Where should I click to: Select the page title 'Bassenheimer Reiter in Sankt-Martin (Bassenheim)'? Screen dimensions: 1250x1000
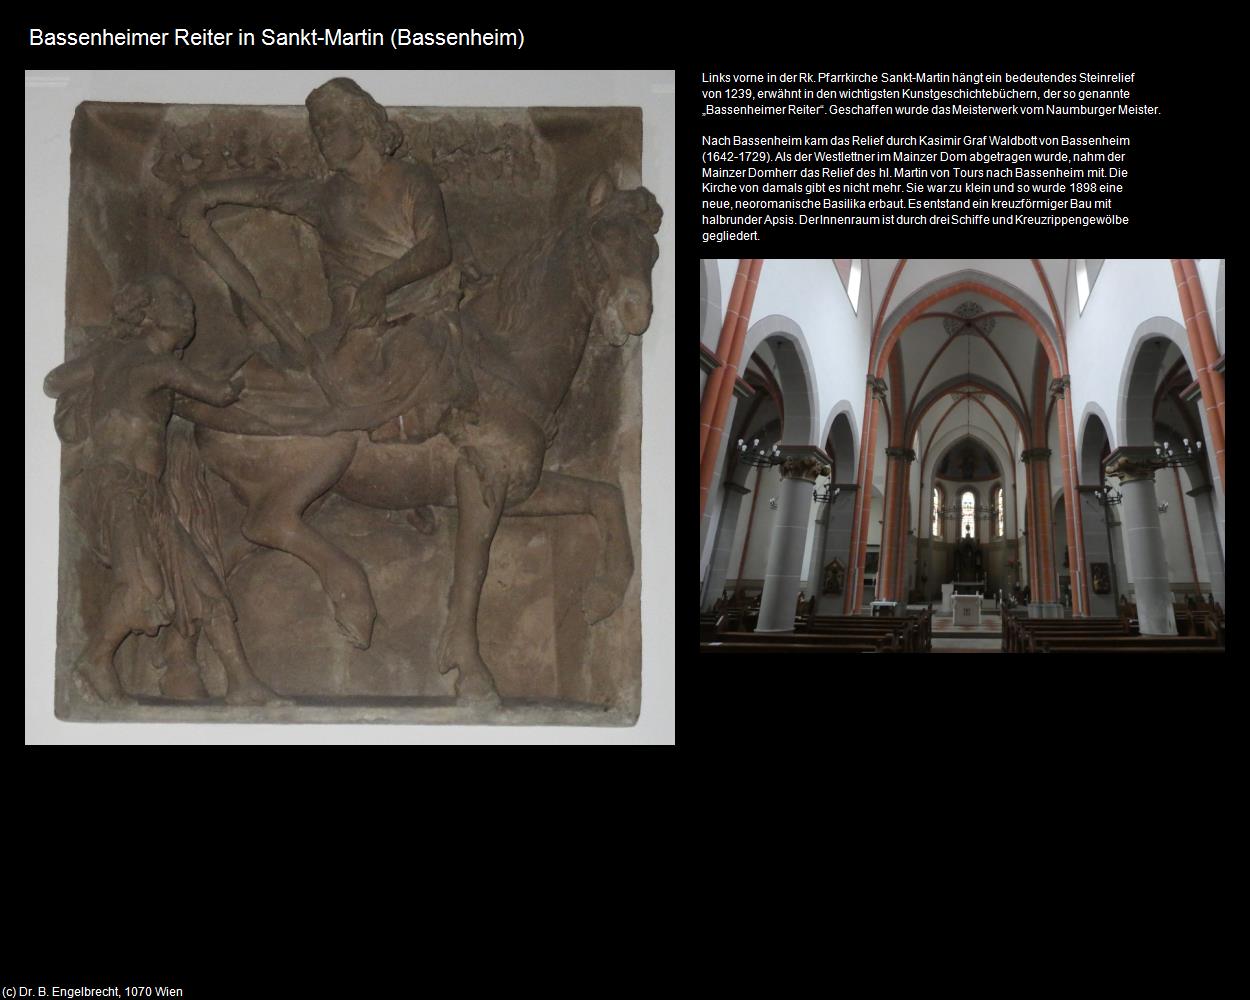click(277, 38)
